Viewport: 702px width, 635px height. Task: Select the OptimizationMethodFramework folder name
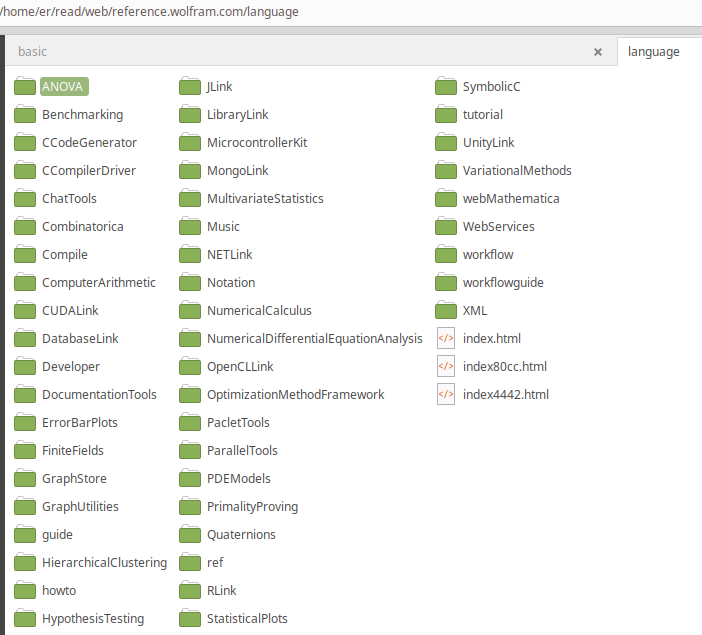coord(295,395)
